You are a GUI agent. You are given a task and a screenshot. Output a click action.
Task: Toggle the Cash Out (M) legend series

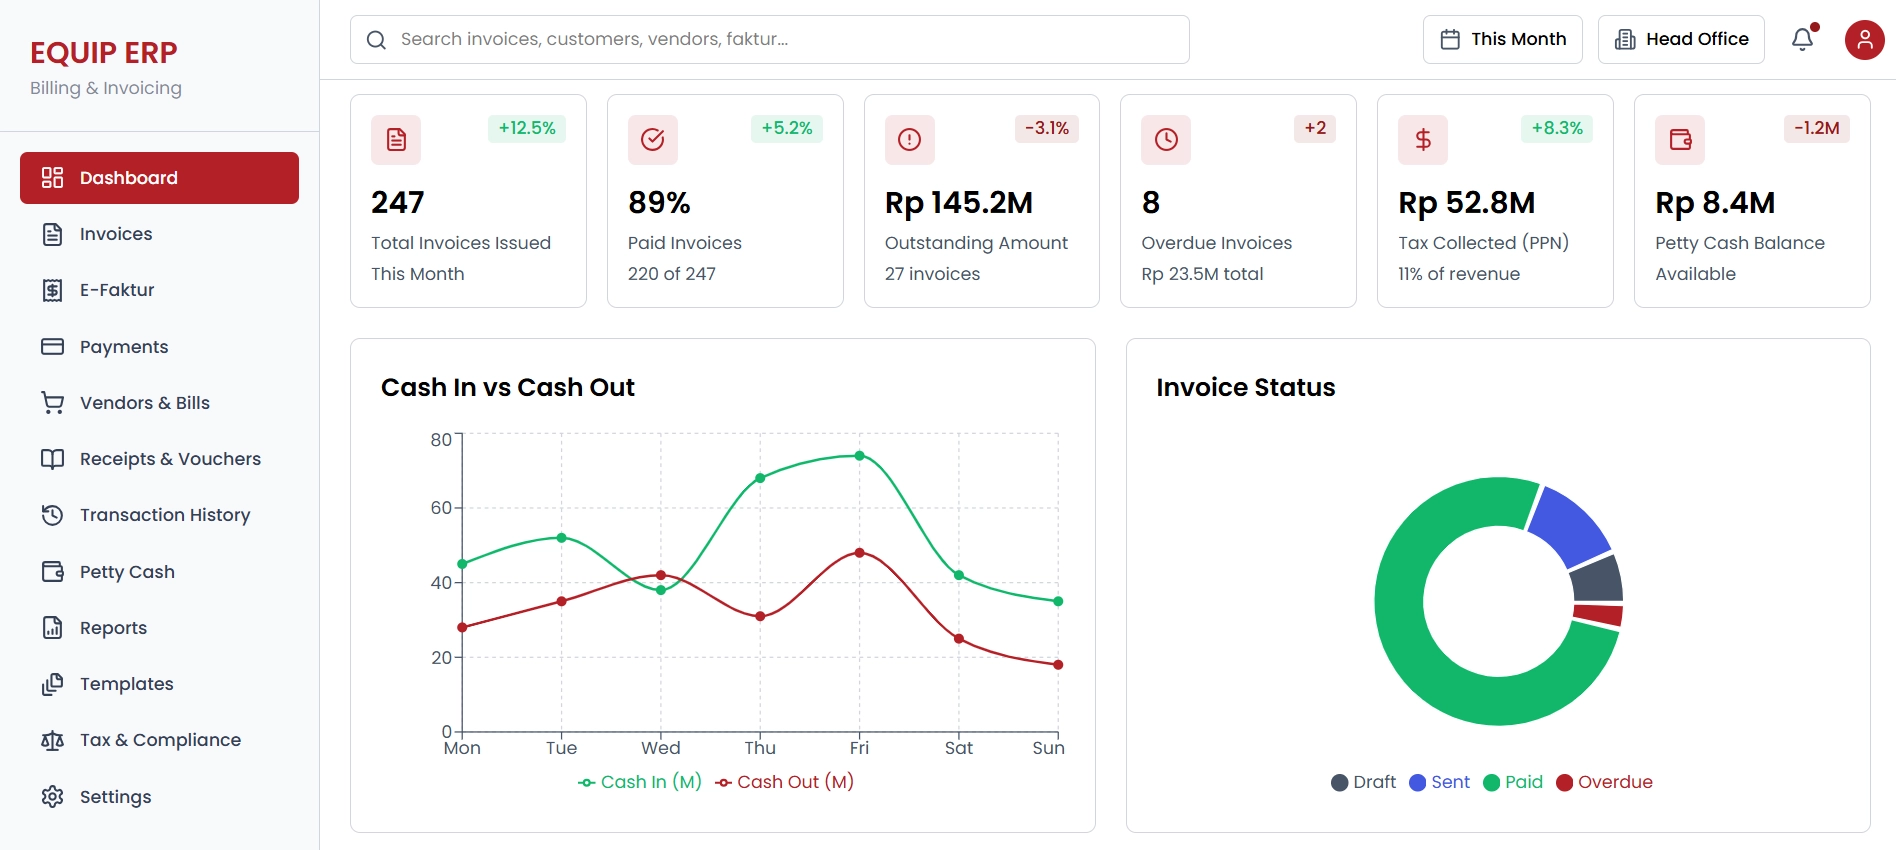785,782
